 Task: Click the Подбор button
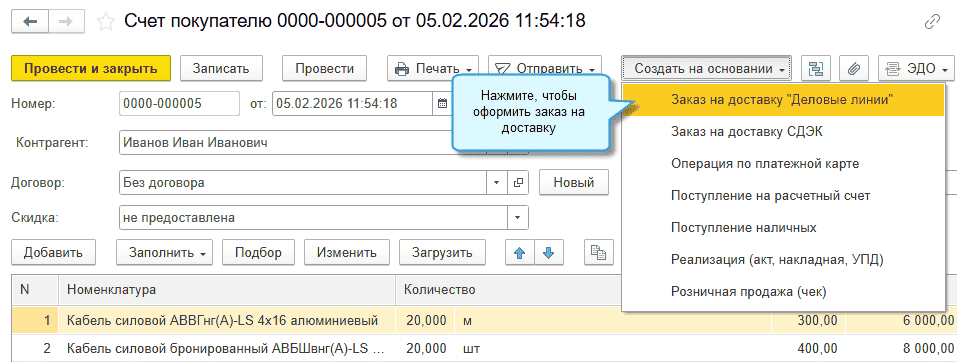[258, 253]
